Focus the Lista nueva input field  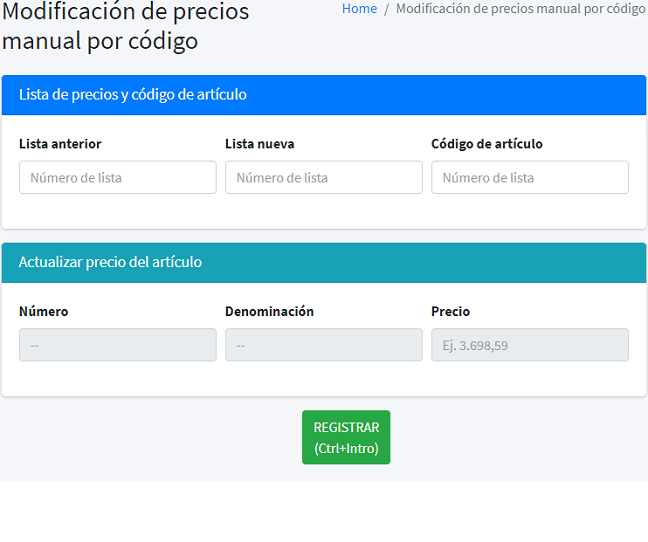point(324,178)
